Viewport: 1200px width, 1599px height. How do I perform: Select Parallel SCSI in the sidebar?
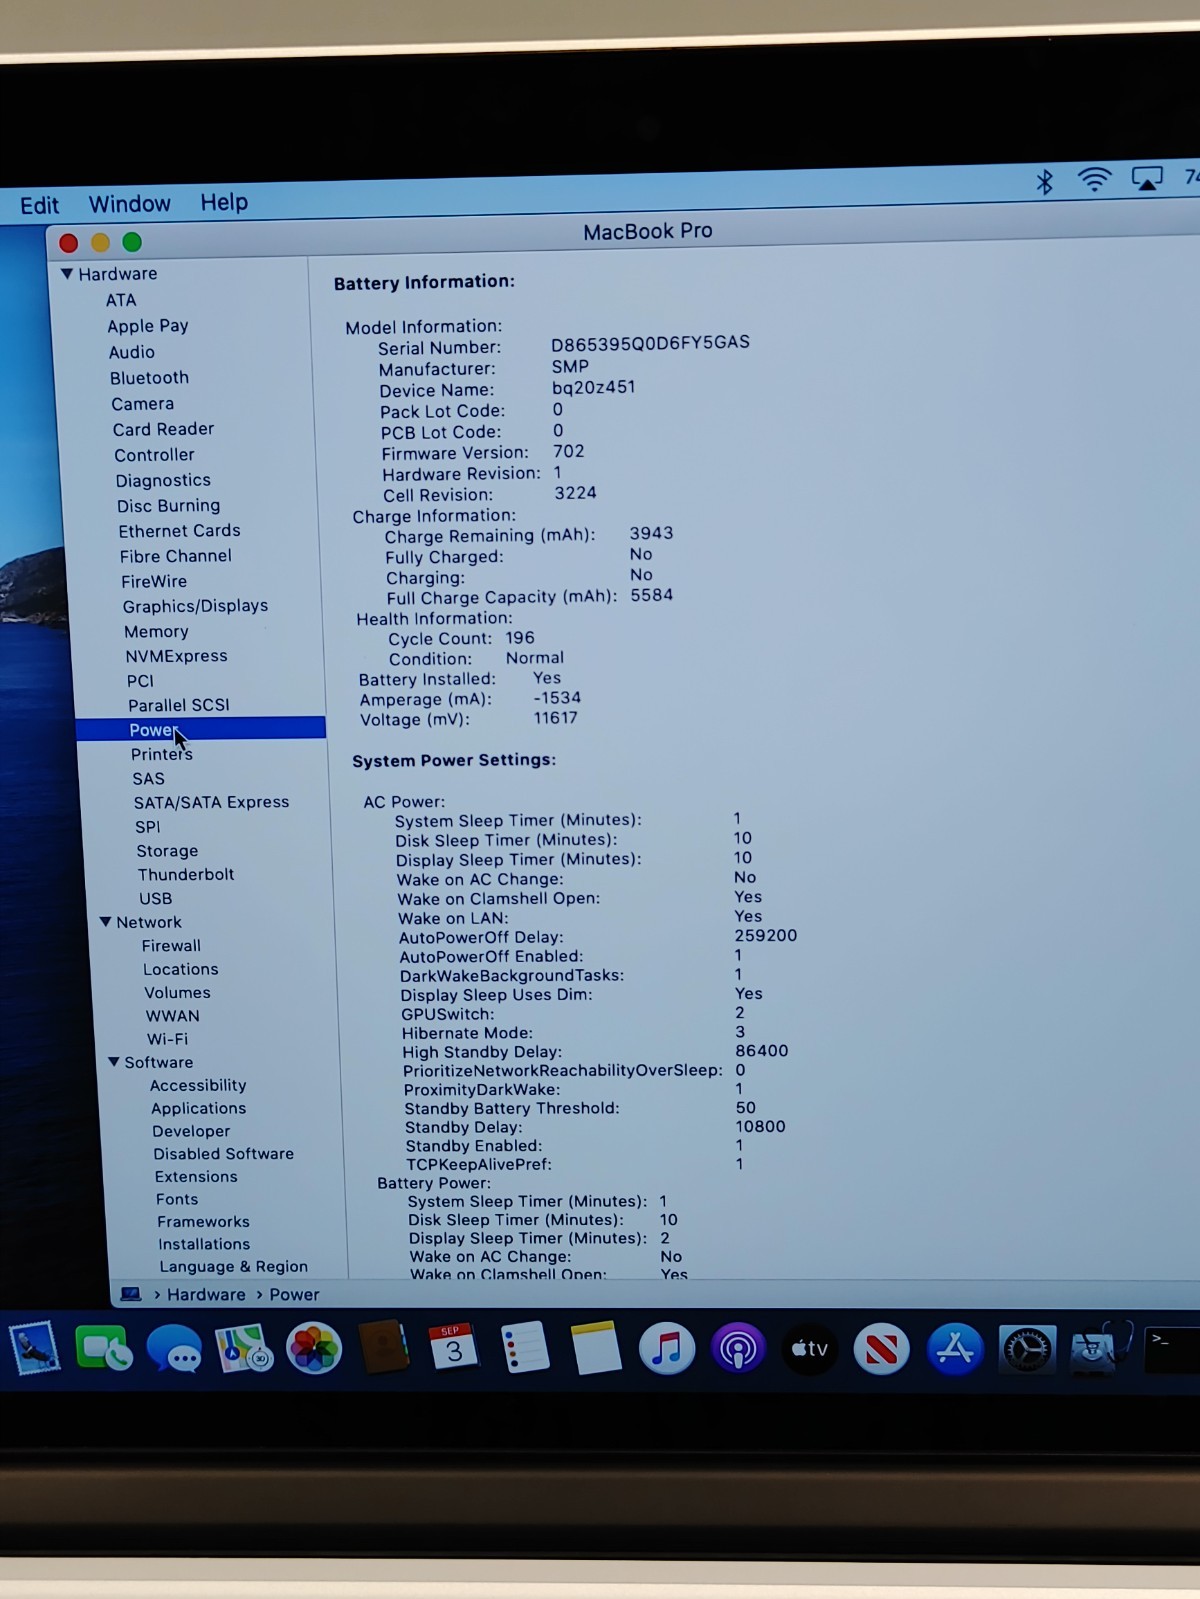pos(178,705)
